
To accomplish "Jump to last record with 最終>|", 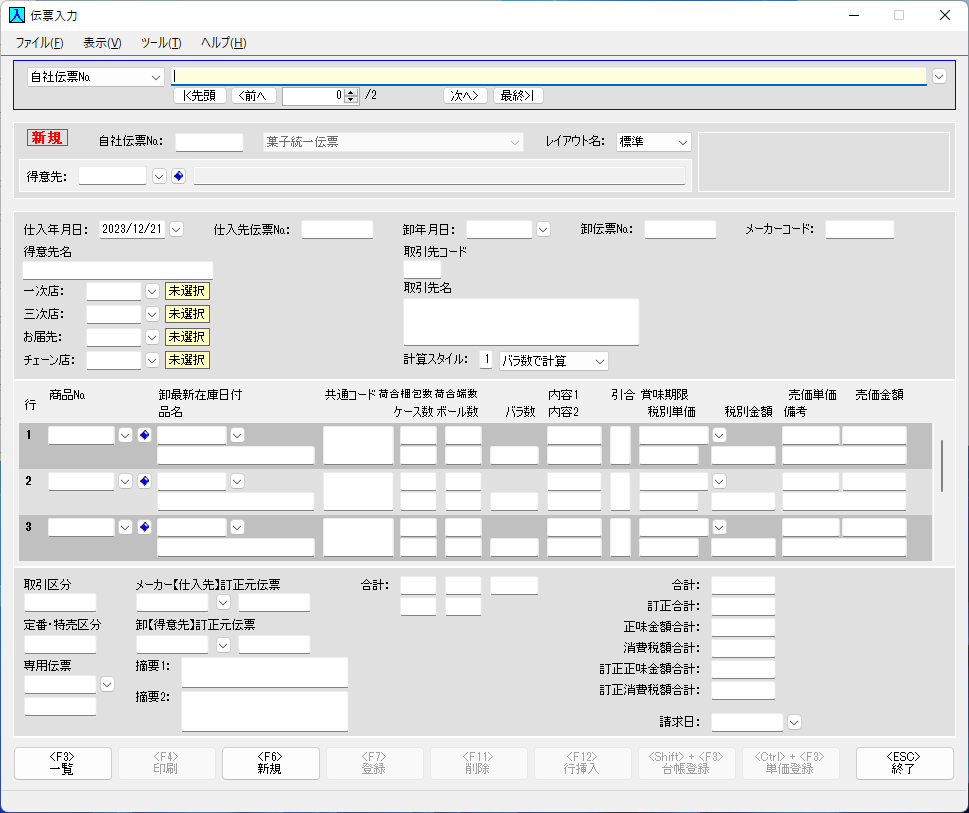I will pyautogui.click(x=518, y=96).
